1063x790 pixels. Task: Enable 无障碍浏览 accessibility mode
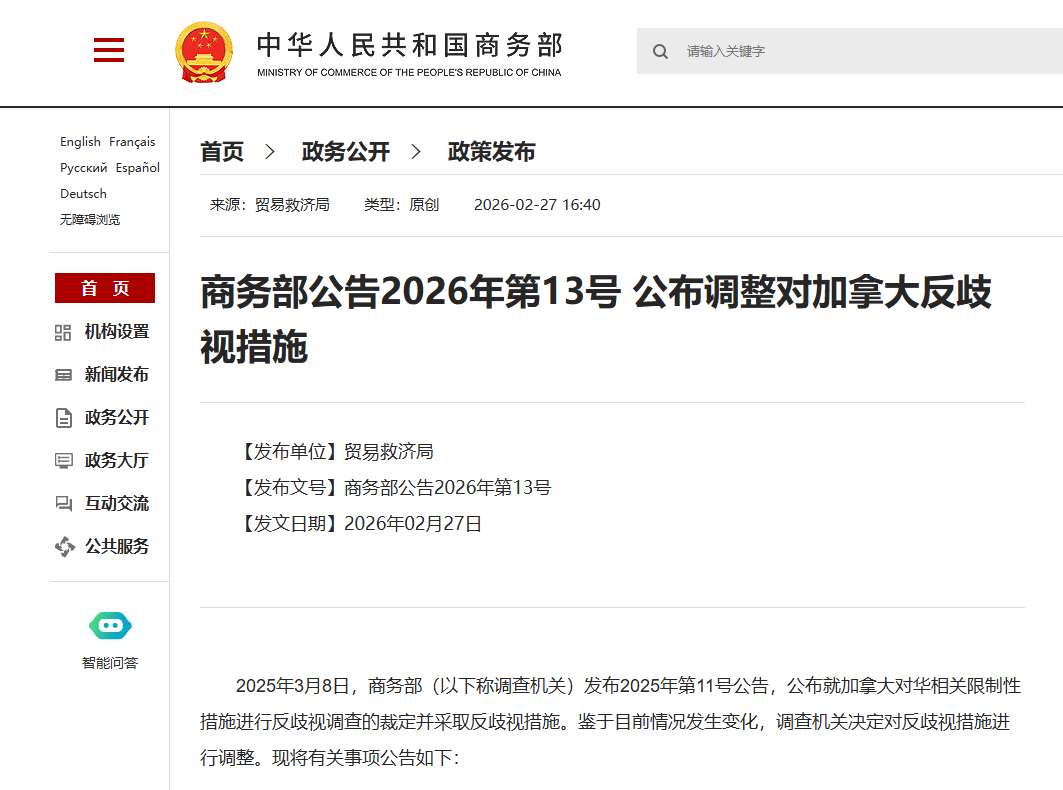click(x=90, y=219)
